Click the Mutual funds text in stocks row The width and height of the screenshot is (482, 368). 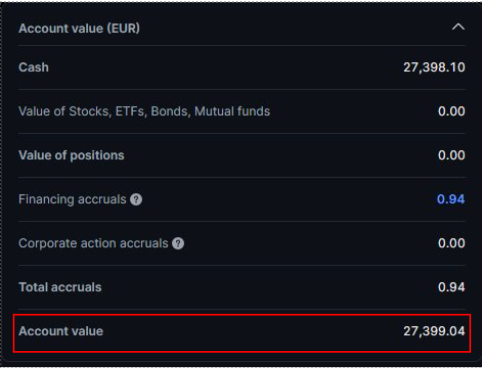pyautogui.click(x=232, y=111)
